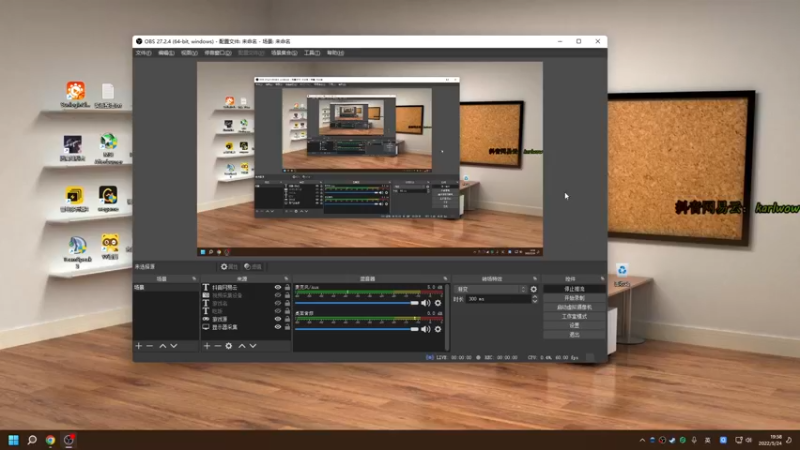Toggle the lock on the 视频采集设备 source

287,295
